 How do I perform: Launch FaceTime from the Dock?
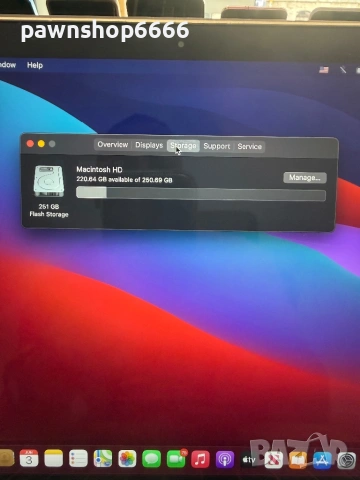click(176, 459)
